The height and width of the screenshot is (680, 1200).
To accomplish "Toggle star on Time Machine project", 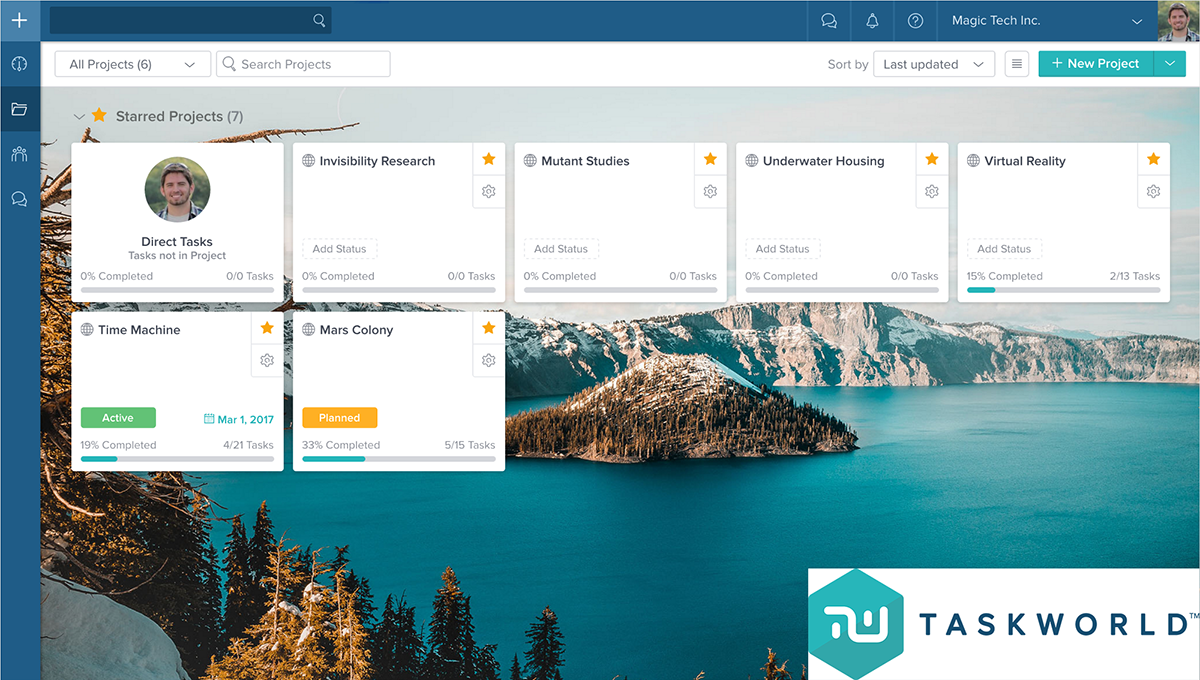I will pos(267,328).
